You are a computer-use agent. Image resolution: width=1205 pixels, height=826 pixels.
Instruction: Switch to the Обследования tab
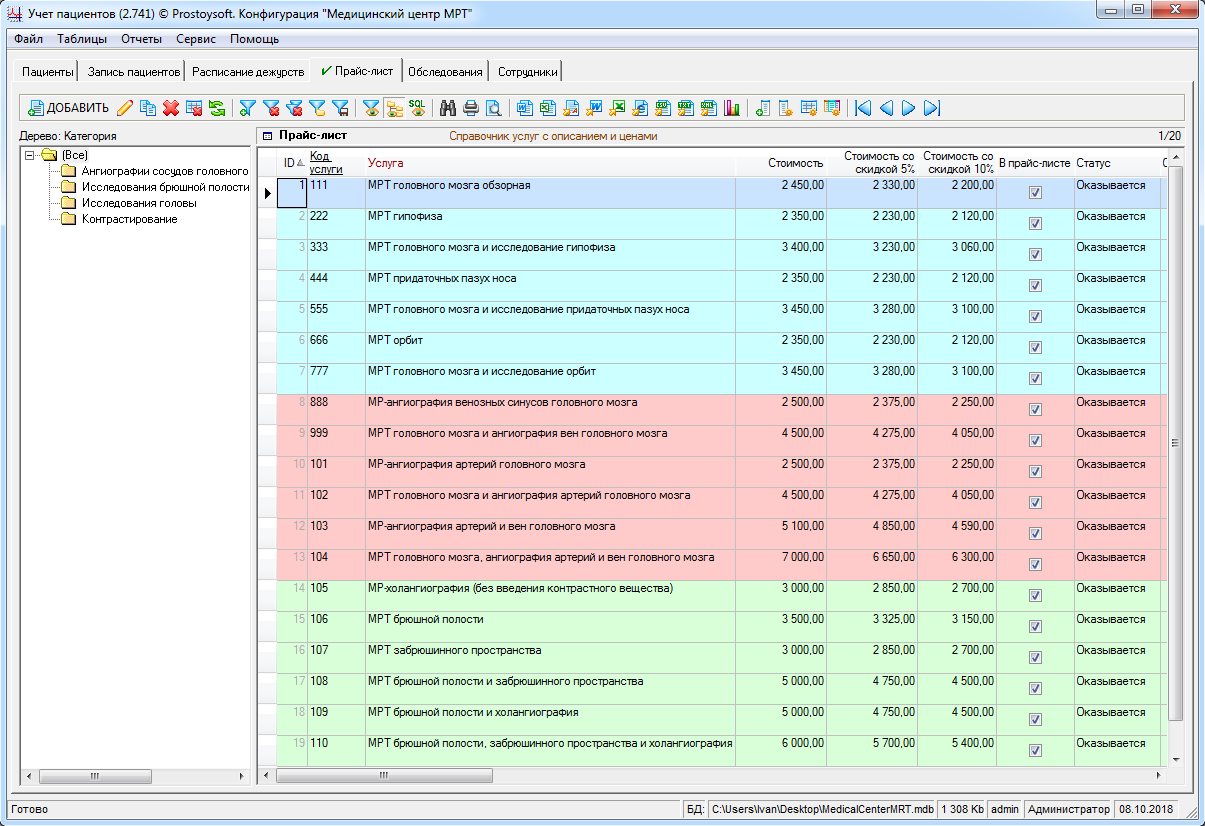click(446, 72)
